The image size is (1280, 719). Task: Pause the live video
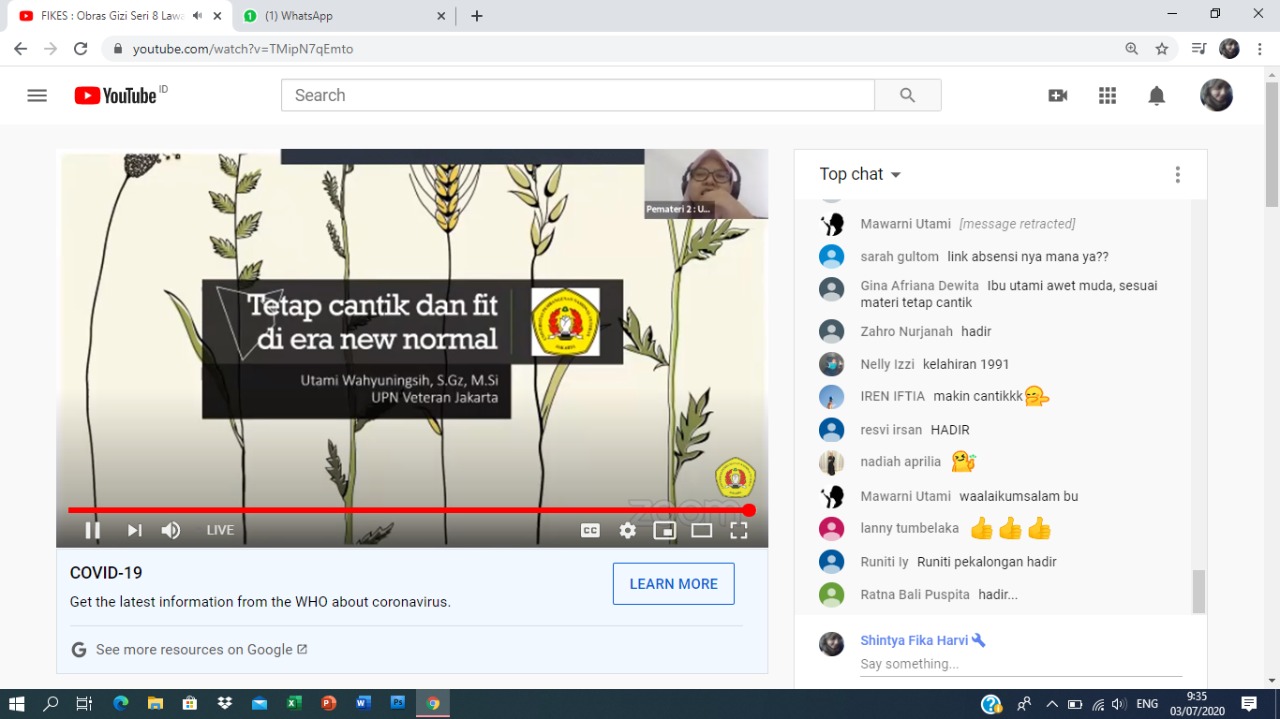pos(92,531)
